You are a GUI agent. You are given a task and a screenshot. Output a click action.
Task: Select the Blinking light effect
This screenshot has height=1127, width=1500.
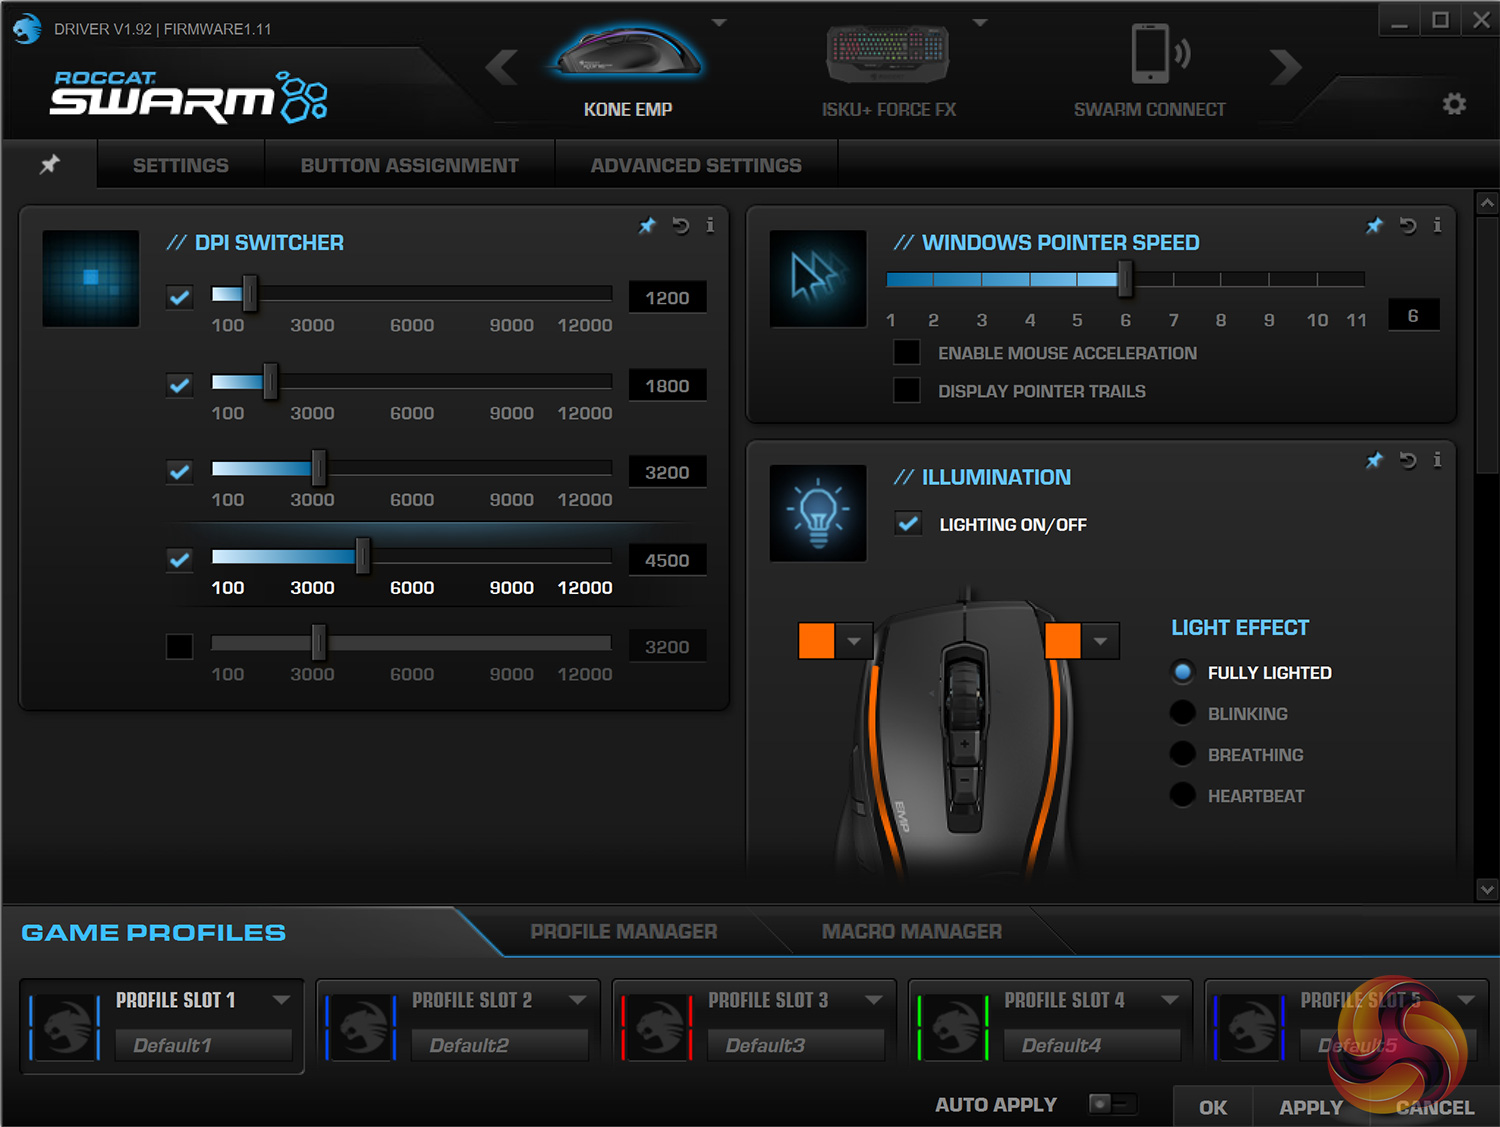pyautogui.click(x=1183, y=713)
